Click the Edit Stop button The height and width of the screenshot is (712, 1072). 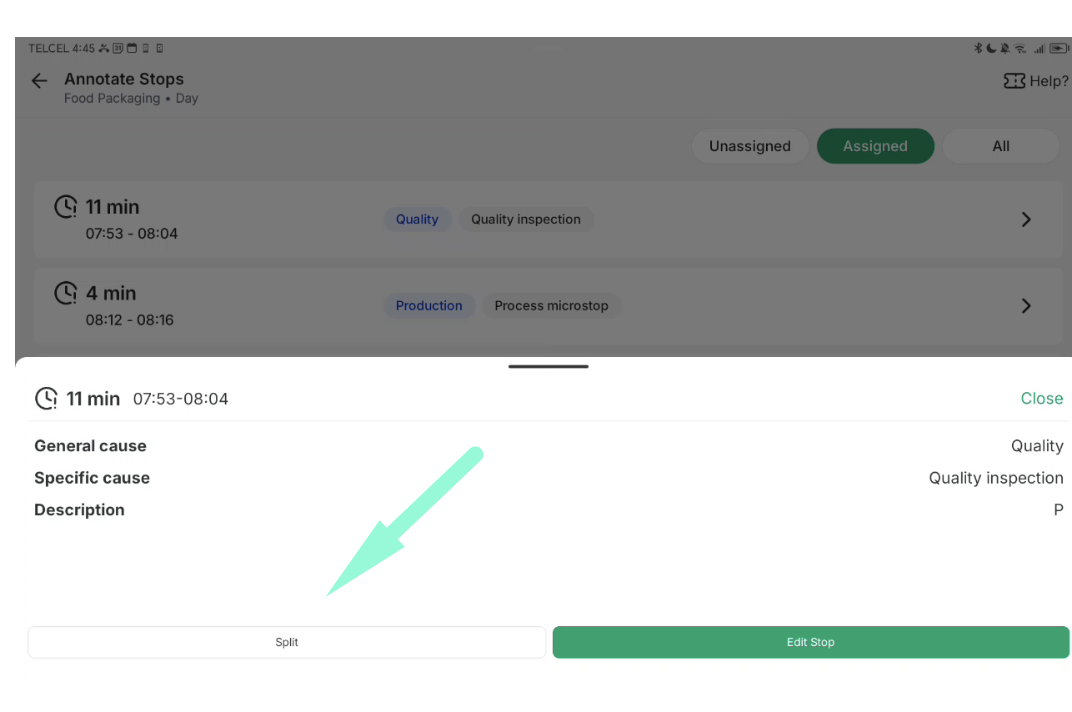(811, 642)
